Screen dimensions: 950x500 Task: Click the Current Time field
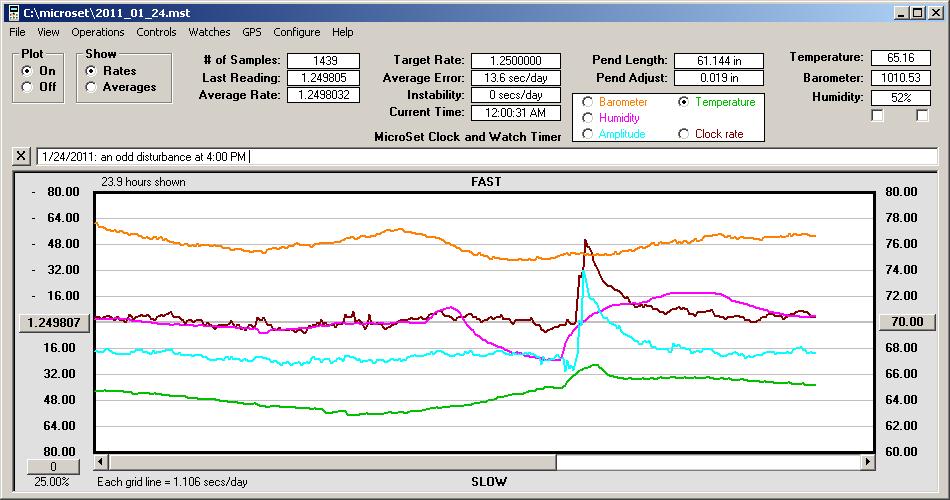(x=516, y=113)
